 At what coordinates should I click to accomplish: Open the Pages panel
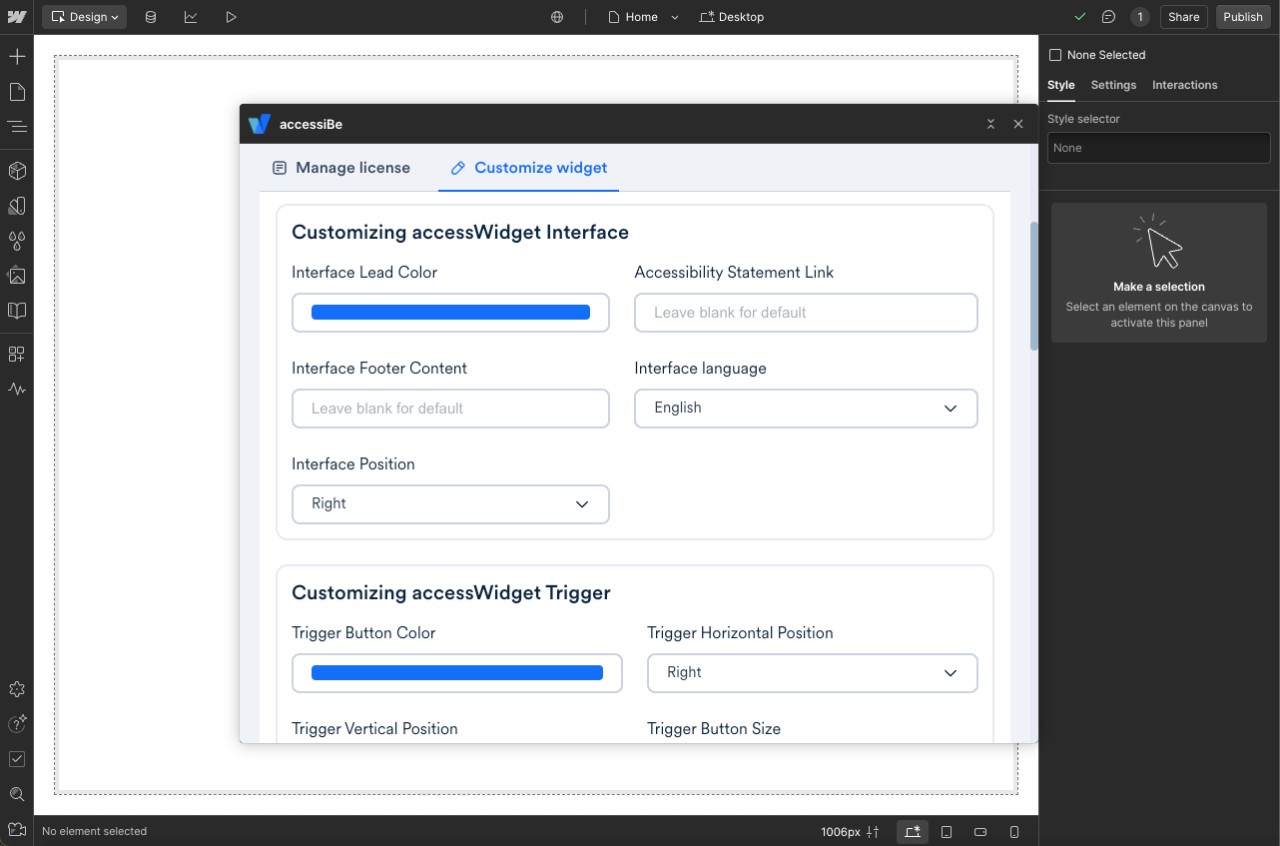tap(17, 92)
